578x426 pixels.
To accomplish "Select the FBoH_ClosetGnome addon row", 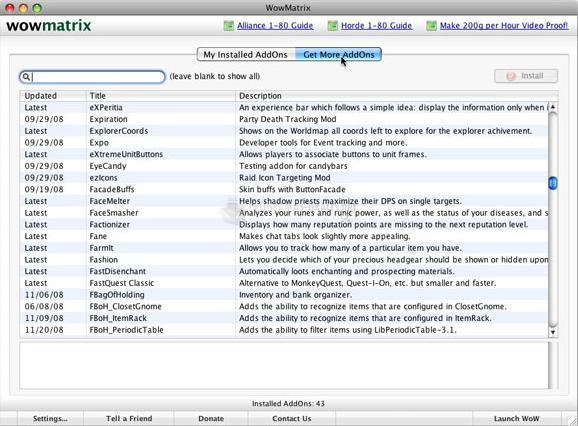I will 284,307.
